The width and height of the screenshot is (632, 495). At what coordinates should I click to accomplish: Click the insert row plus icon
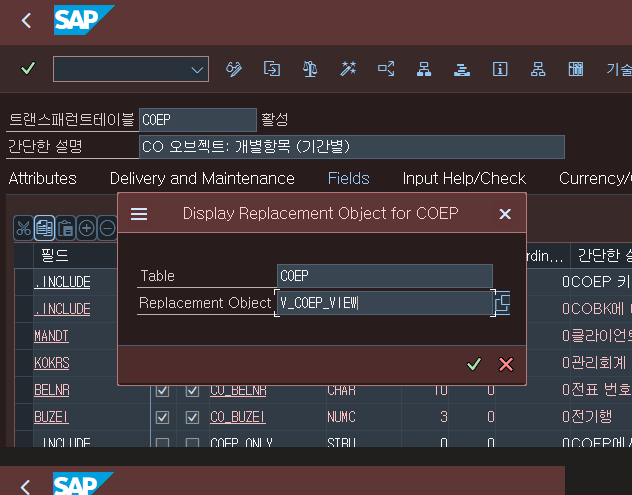(86, 228)
